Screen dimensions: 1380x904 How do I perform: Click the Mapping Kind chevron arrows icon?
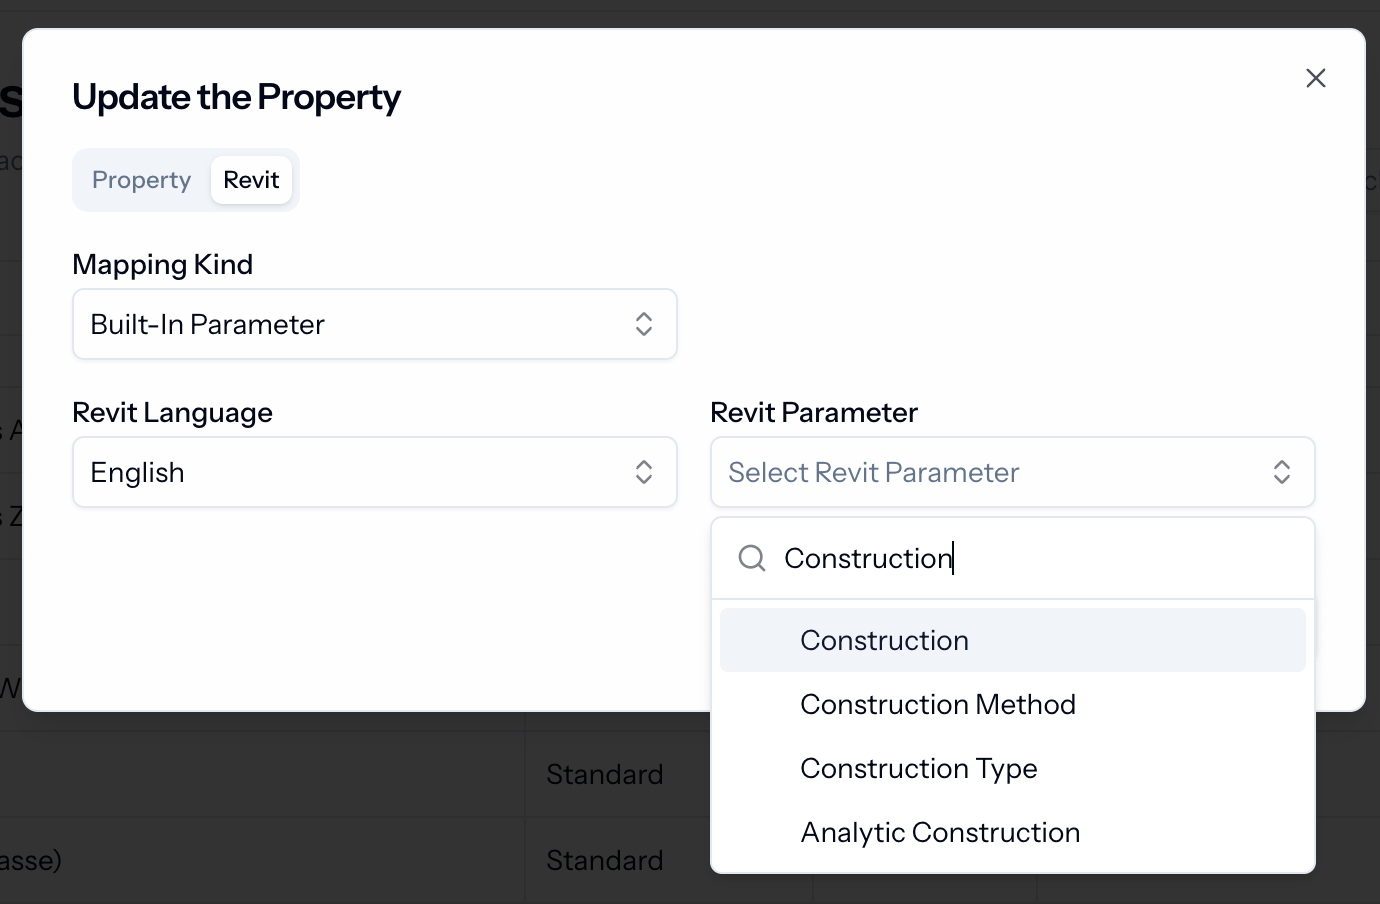coord(644,324)
